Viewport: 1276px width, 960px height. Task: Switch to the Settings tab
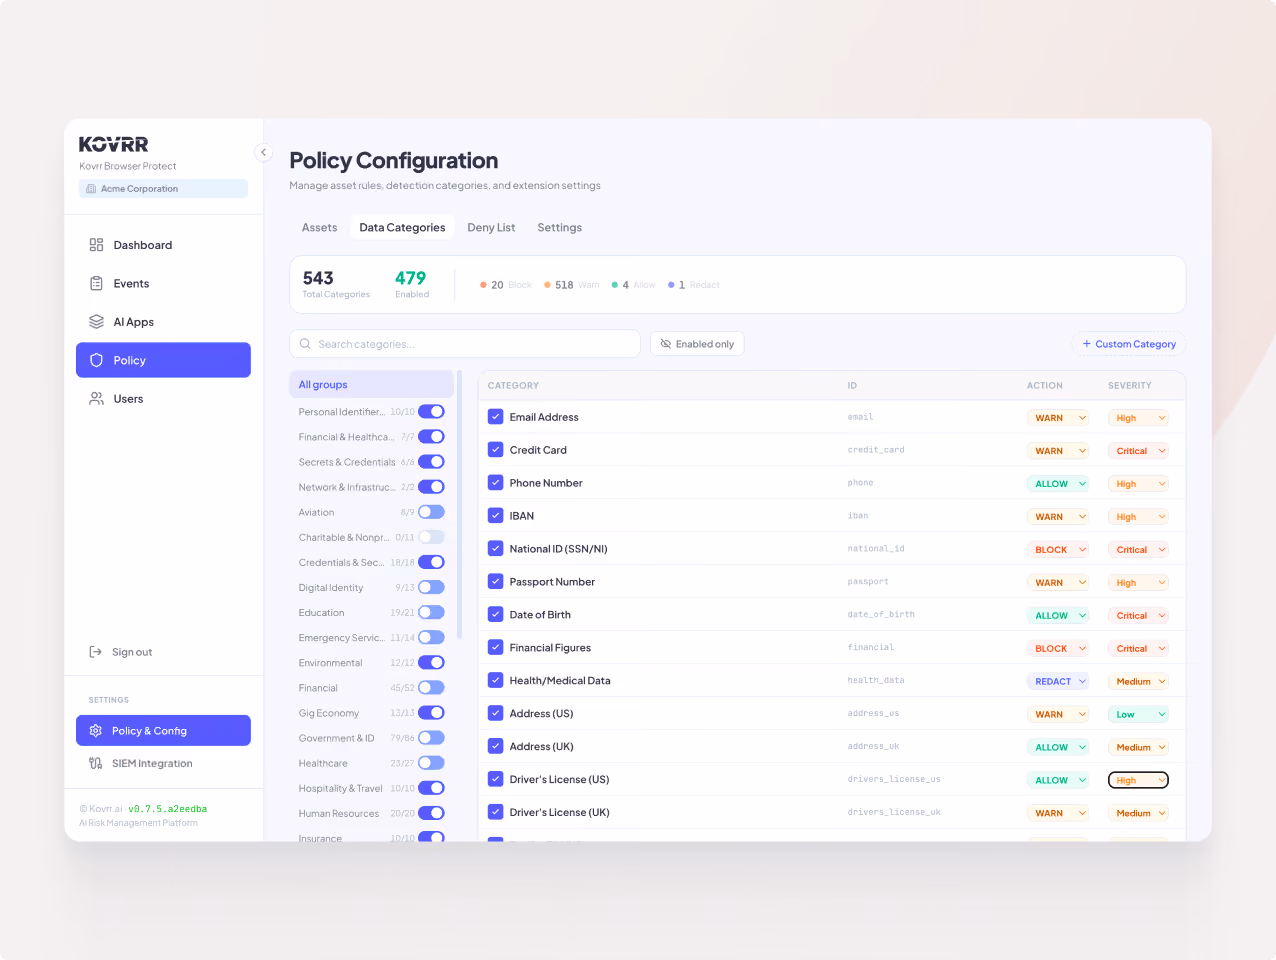(559, 228)
